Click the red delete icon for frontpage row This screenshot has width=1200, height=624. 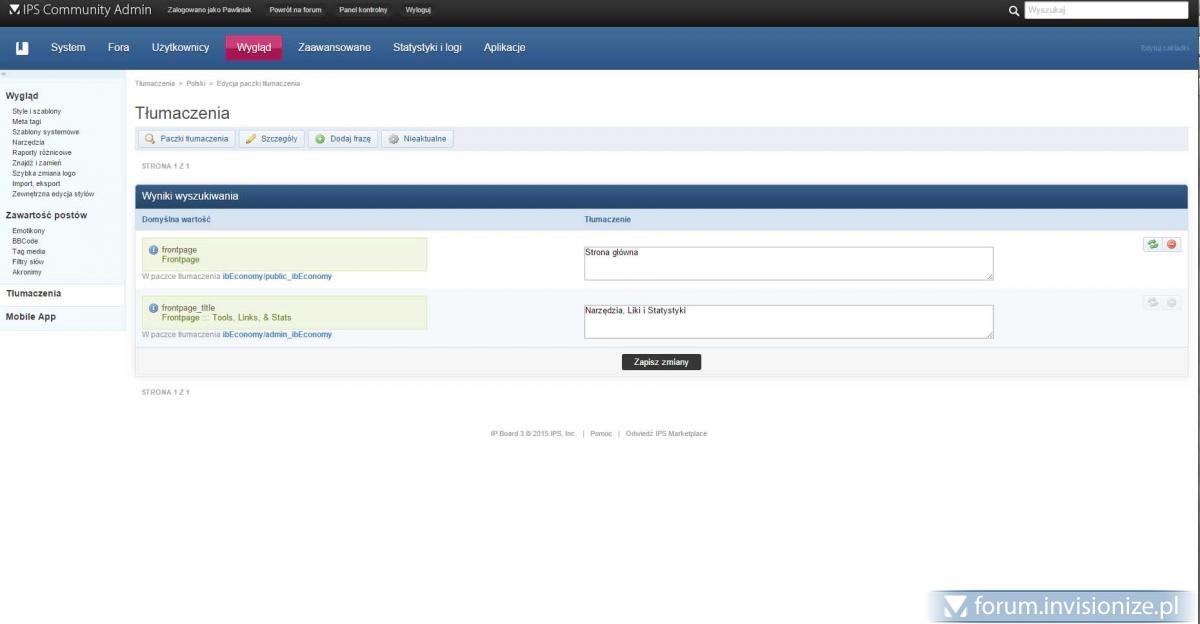click(1171, 244)
